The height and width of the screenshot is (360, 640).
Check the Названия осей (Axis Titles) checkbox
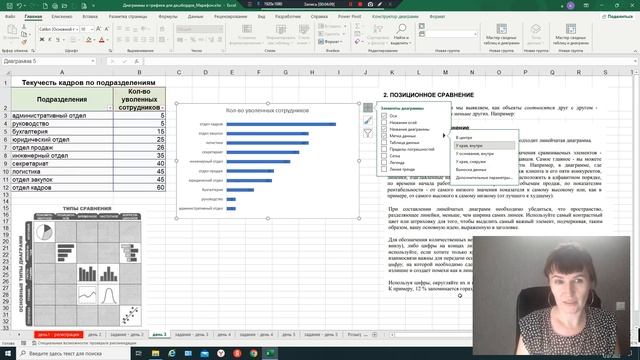(384, 122)
